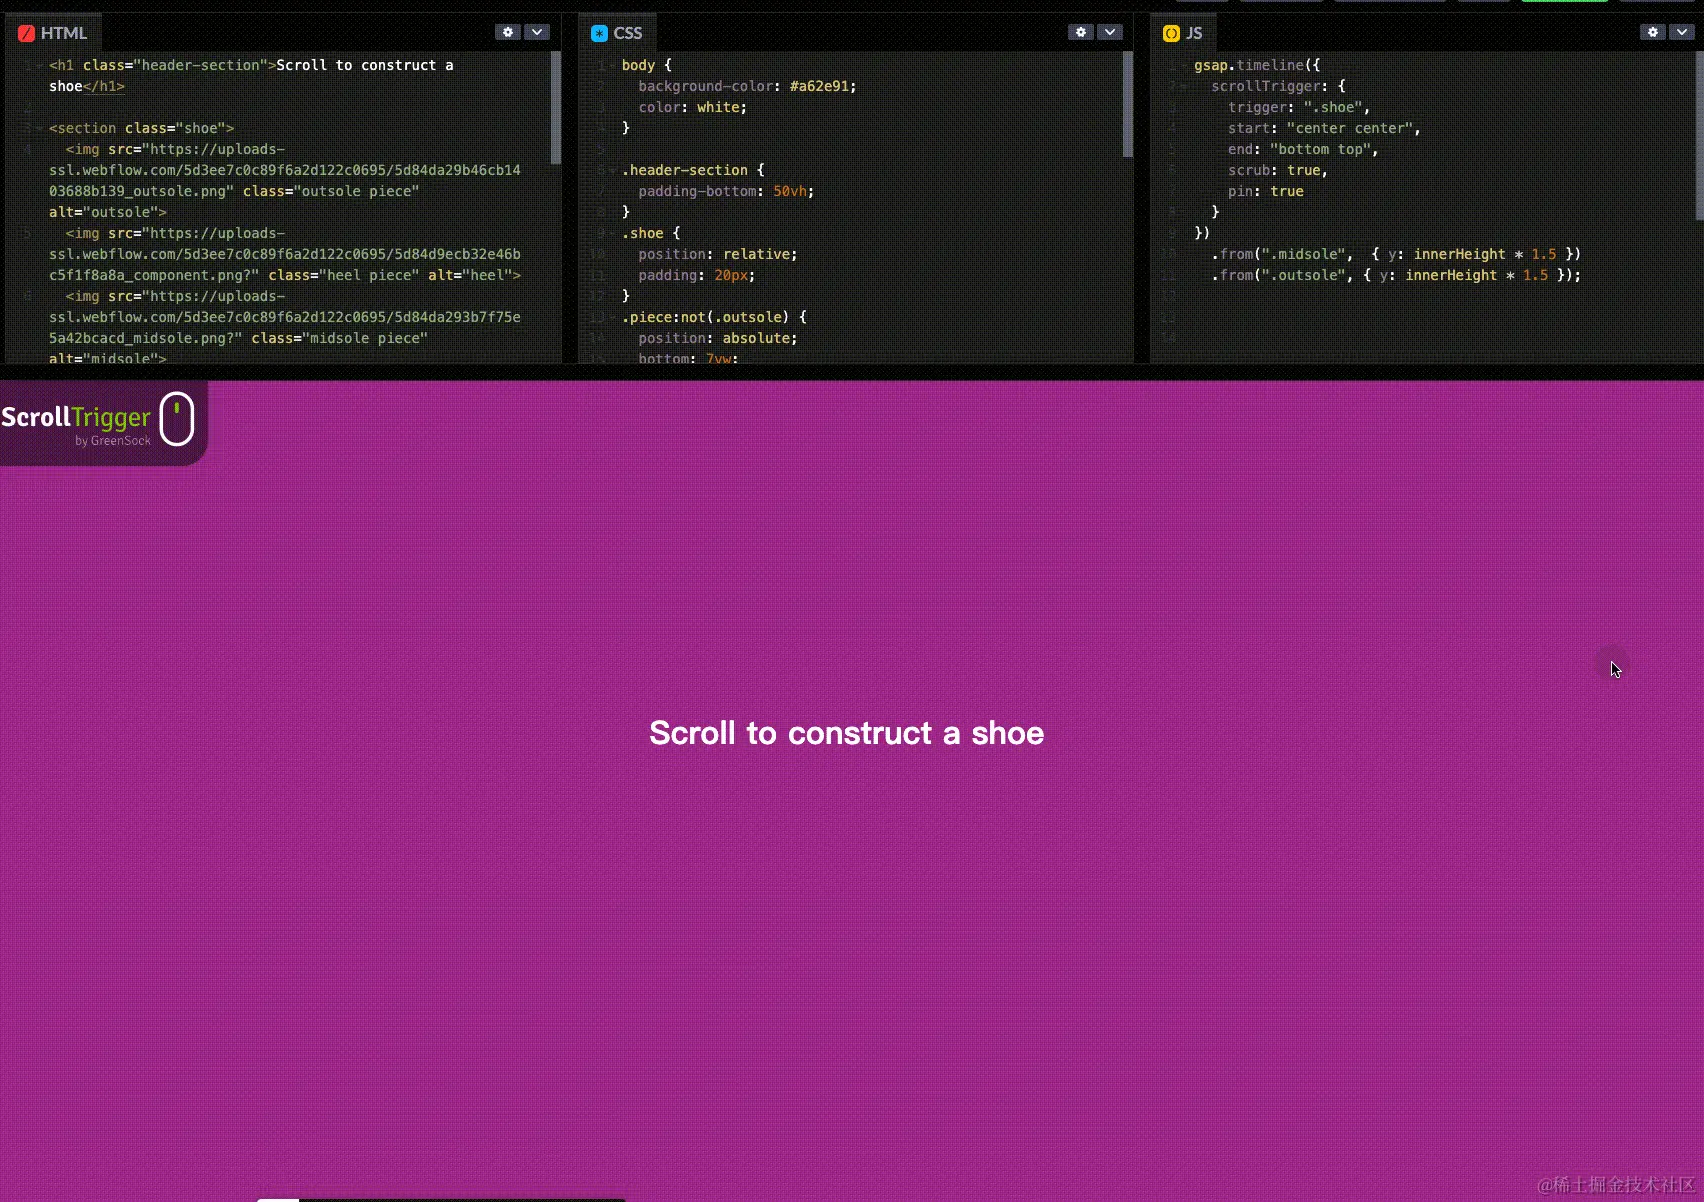The height and width of the screenshot is (1202, 1704).
Task: Open the CSS panel settings gear
Action: pos(1080,31)
